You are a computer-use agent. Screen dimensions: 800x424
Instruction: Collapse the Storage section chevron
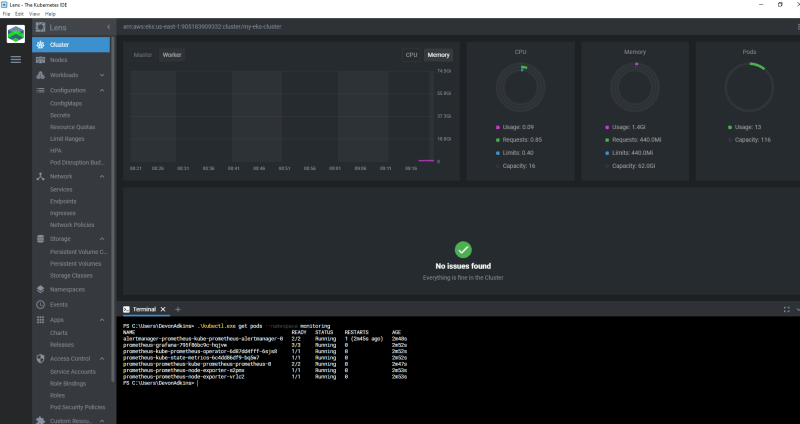(102, 239)
